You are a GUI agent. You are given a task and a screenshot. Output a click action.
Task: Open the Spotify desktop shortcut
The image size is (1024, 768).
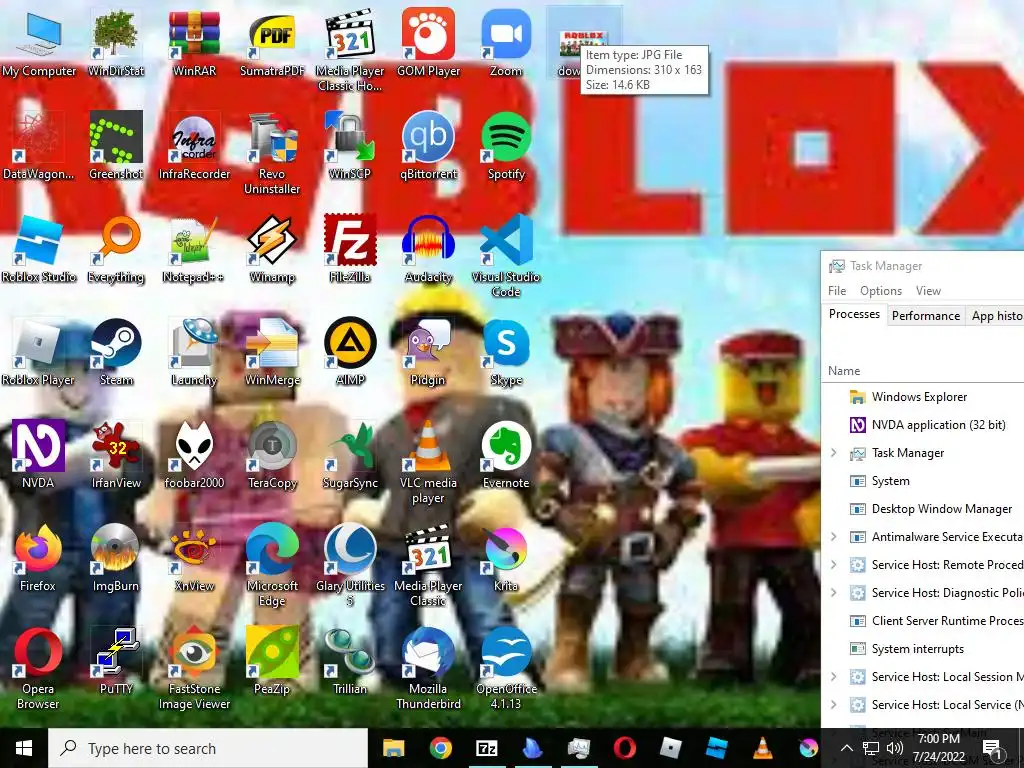pyautogui.click(x=506, y=146)
